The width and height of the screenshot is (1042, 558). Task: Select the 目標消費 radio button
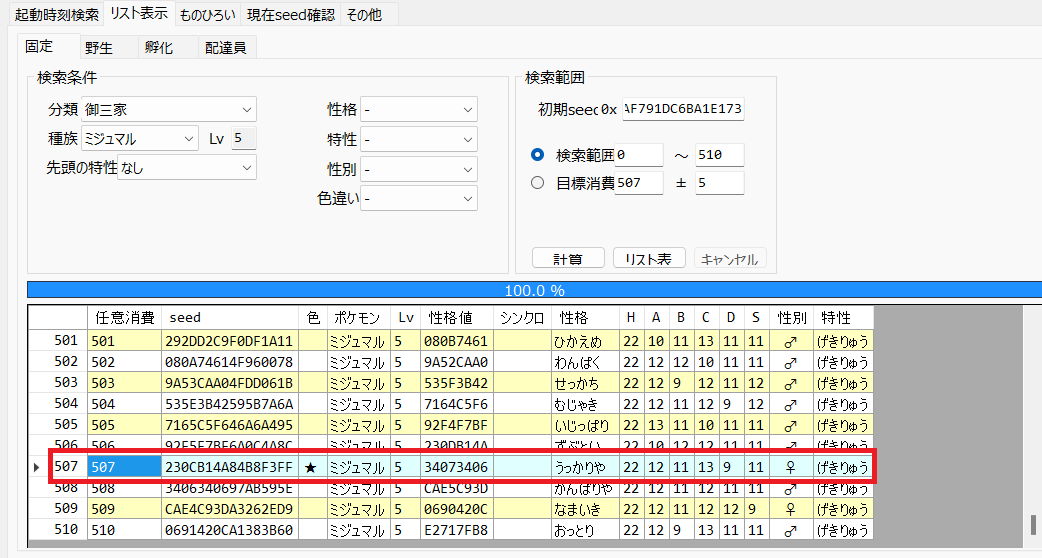[538, 183]
